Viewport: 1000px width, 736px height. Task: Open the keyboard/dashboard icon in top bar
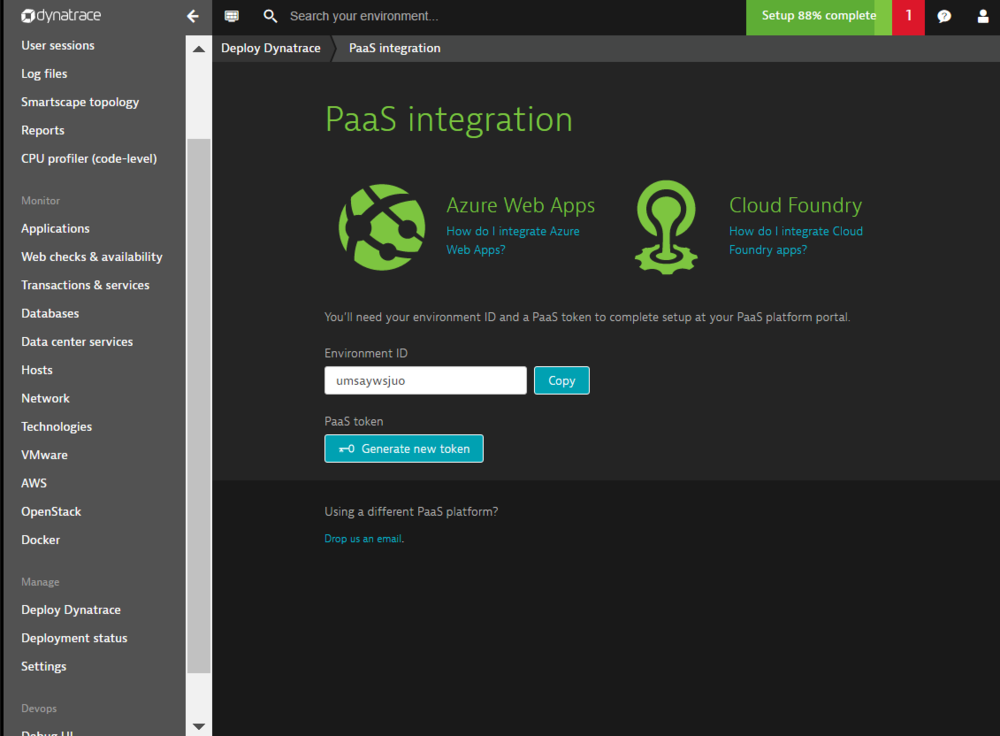[x=232, y=16]
